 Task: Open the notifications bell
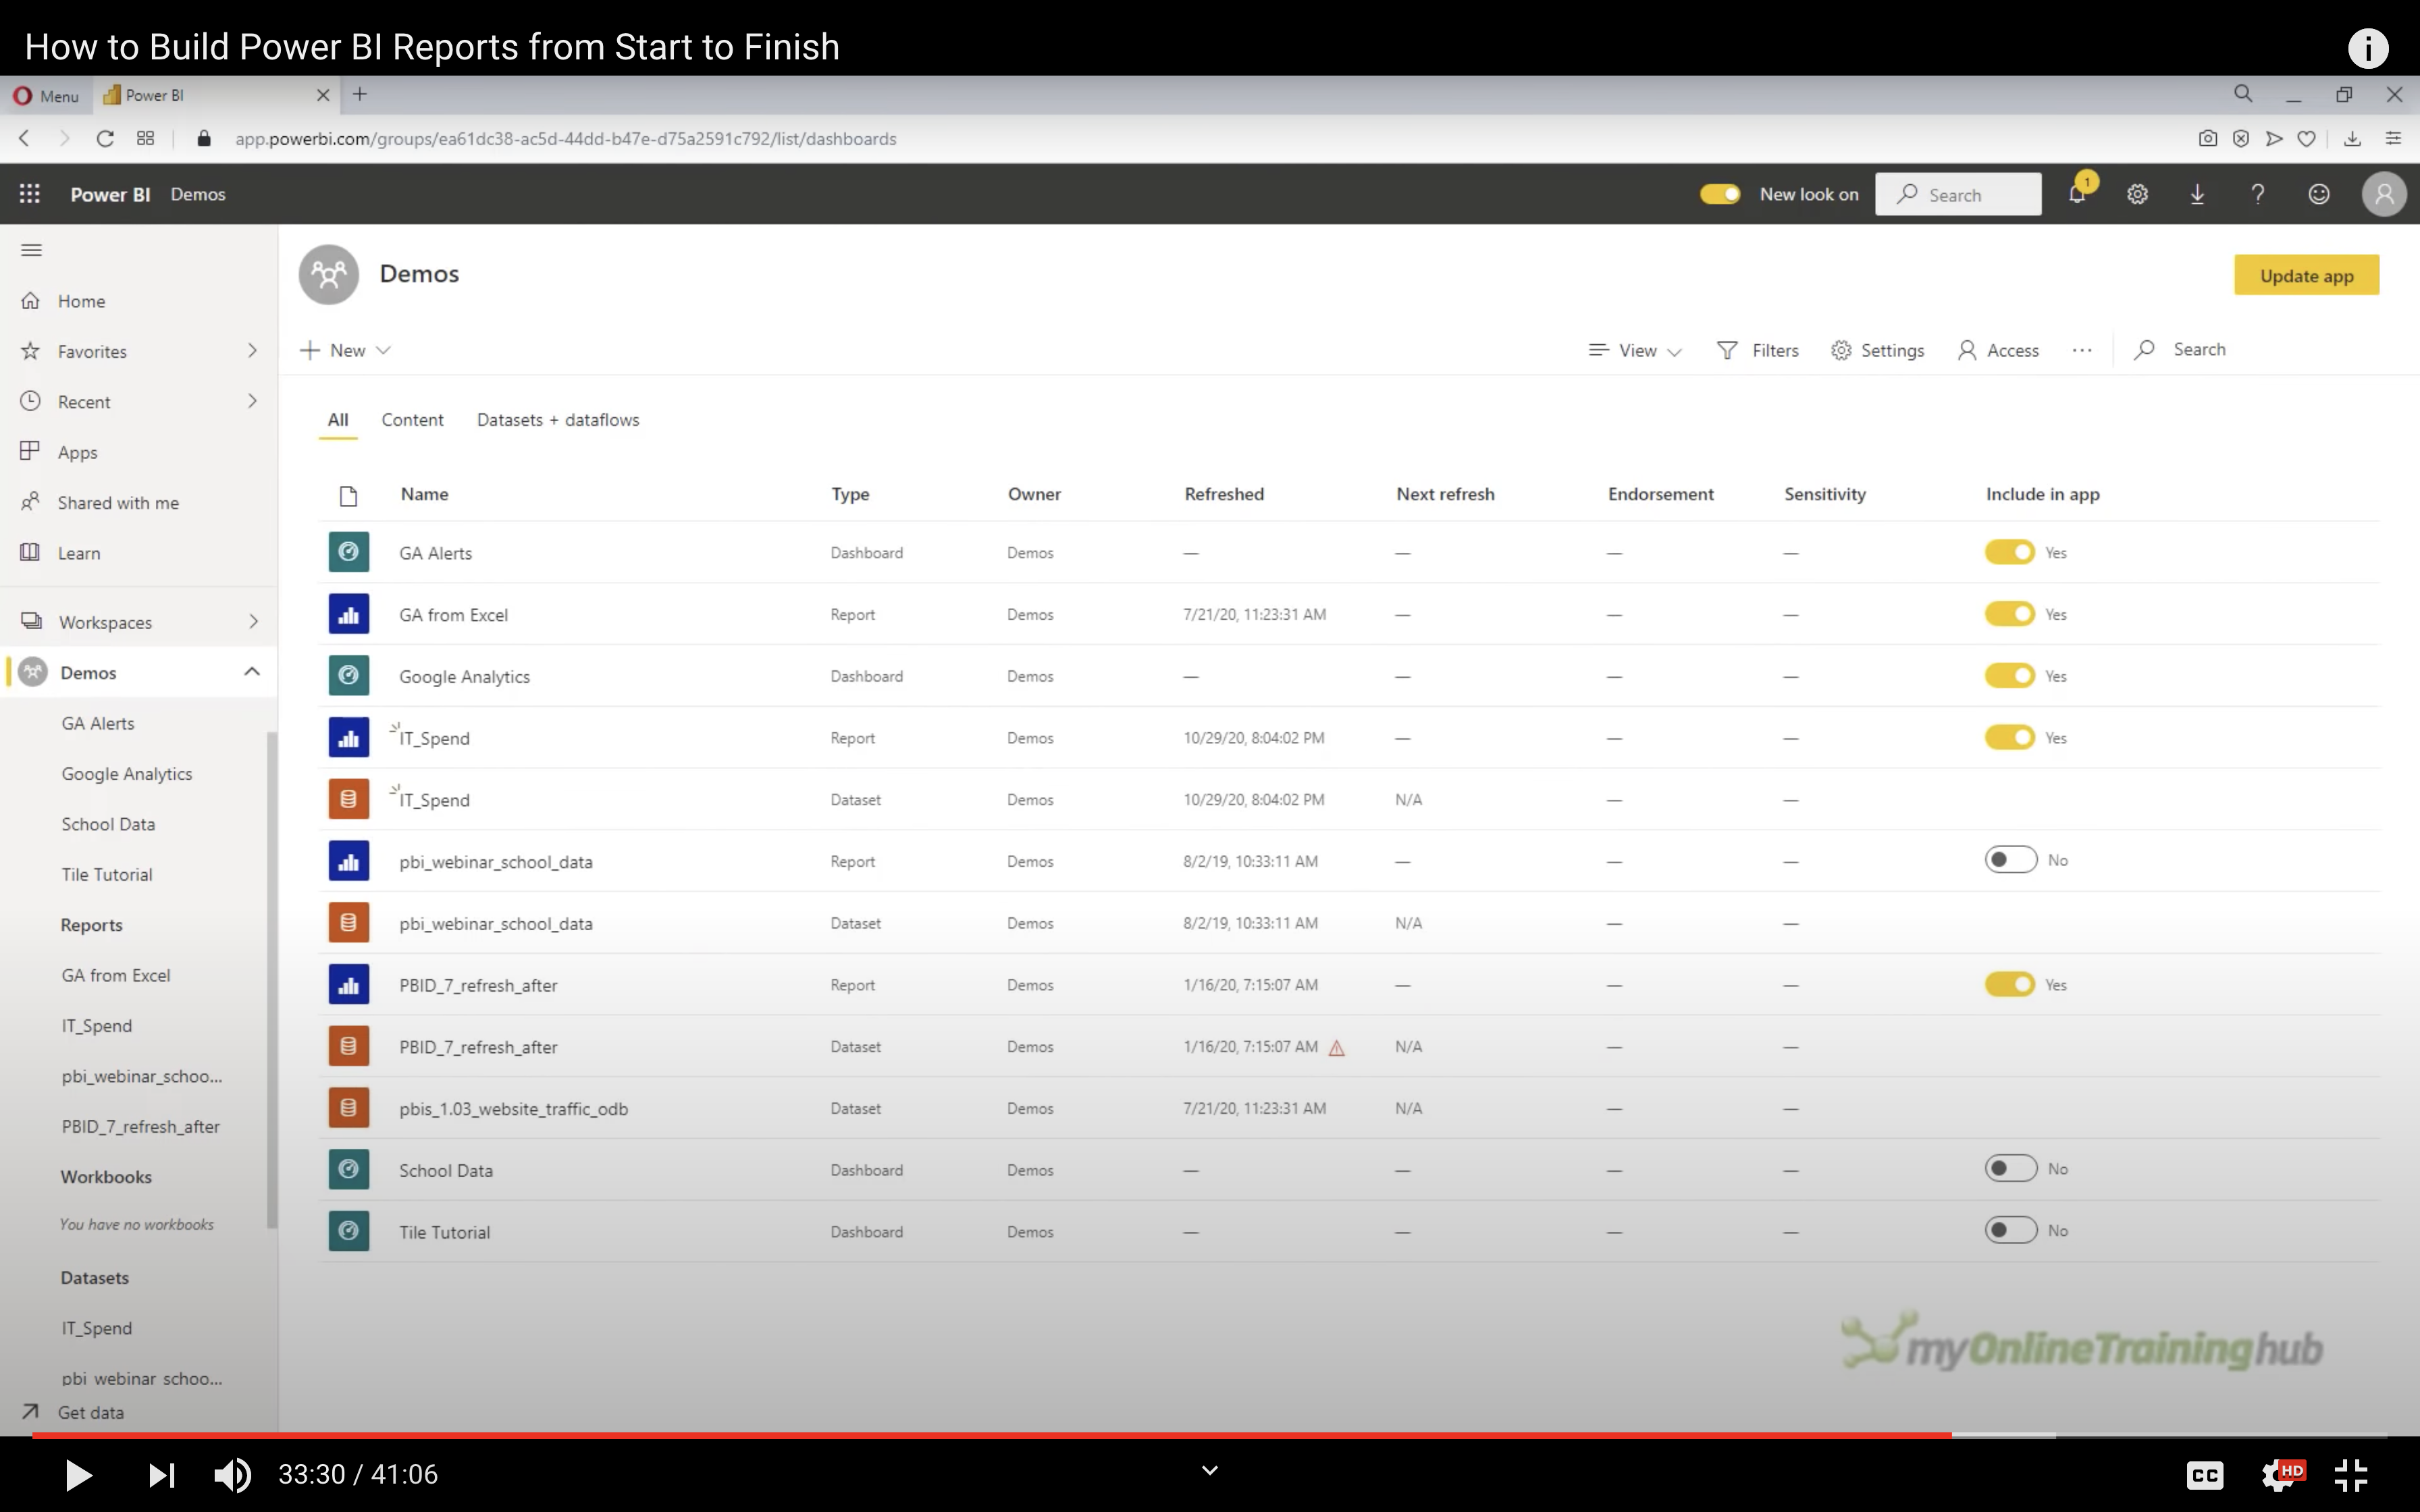click(2077, 194)
